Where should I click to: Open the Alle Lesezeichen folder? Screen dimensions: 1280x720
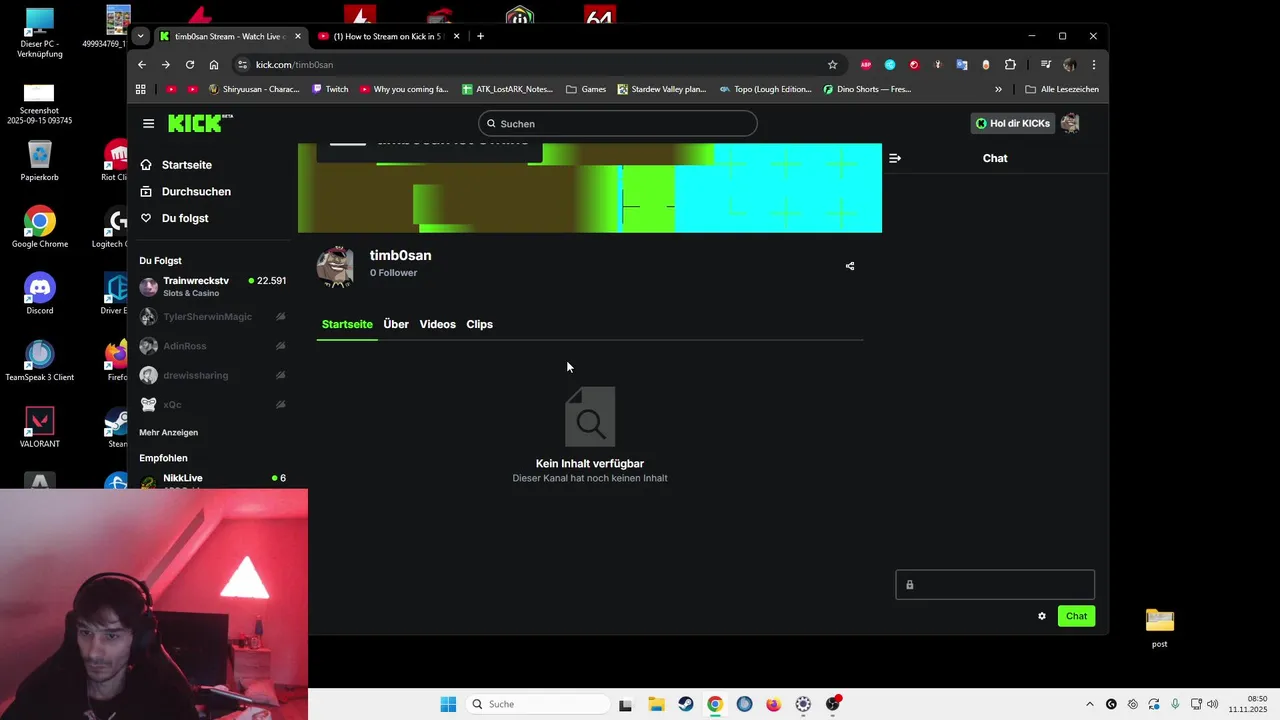point(1062,89)
